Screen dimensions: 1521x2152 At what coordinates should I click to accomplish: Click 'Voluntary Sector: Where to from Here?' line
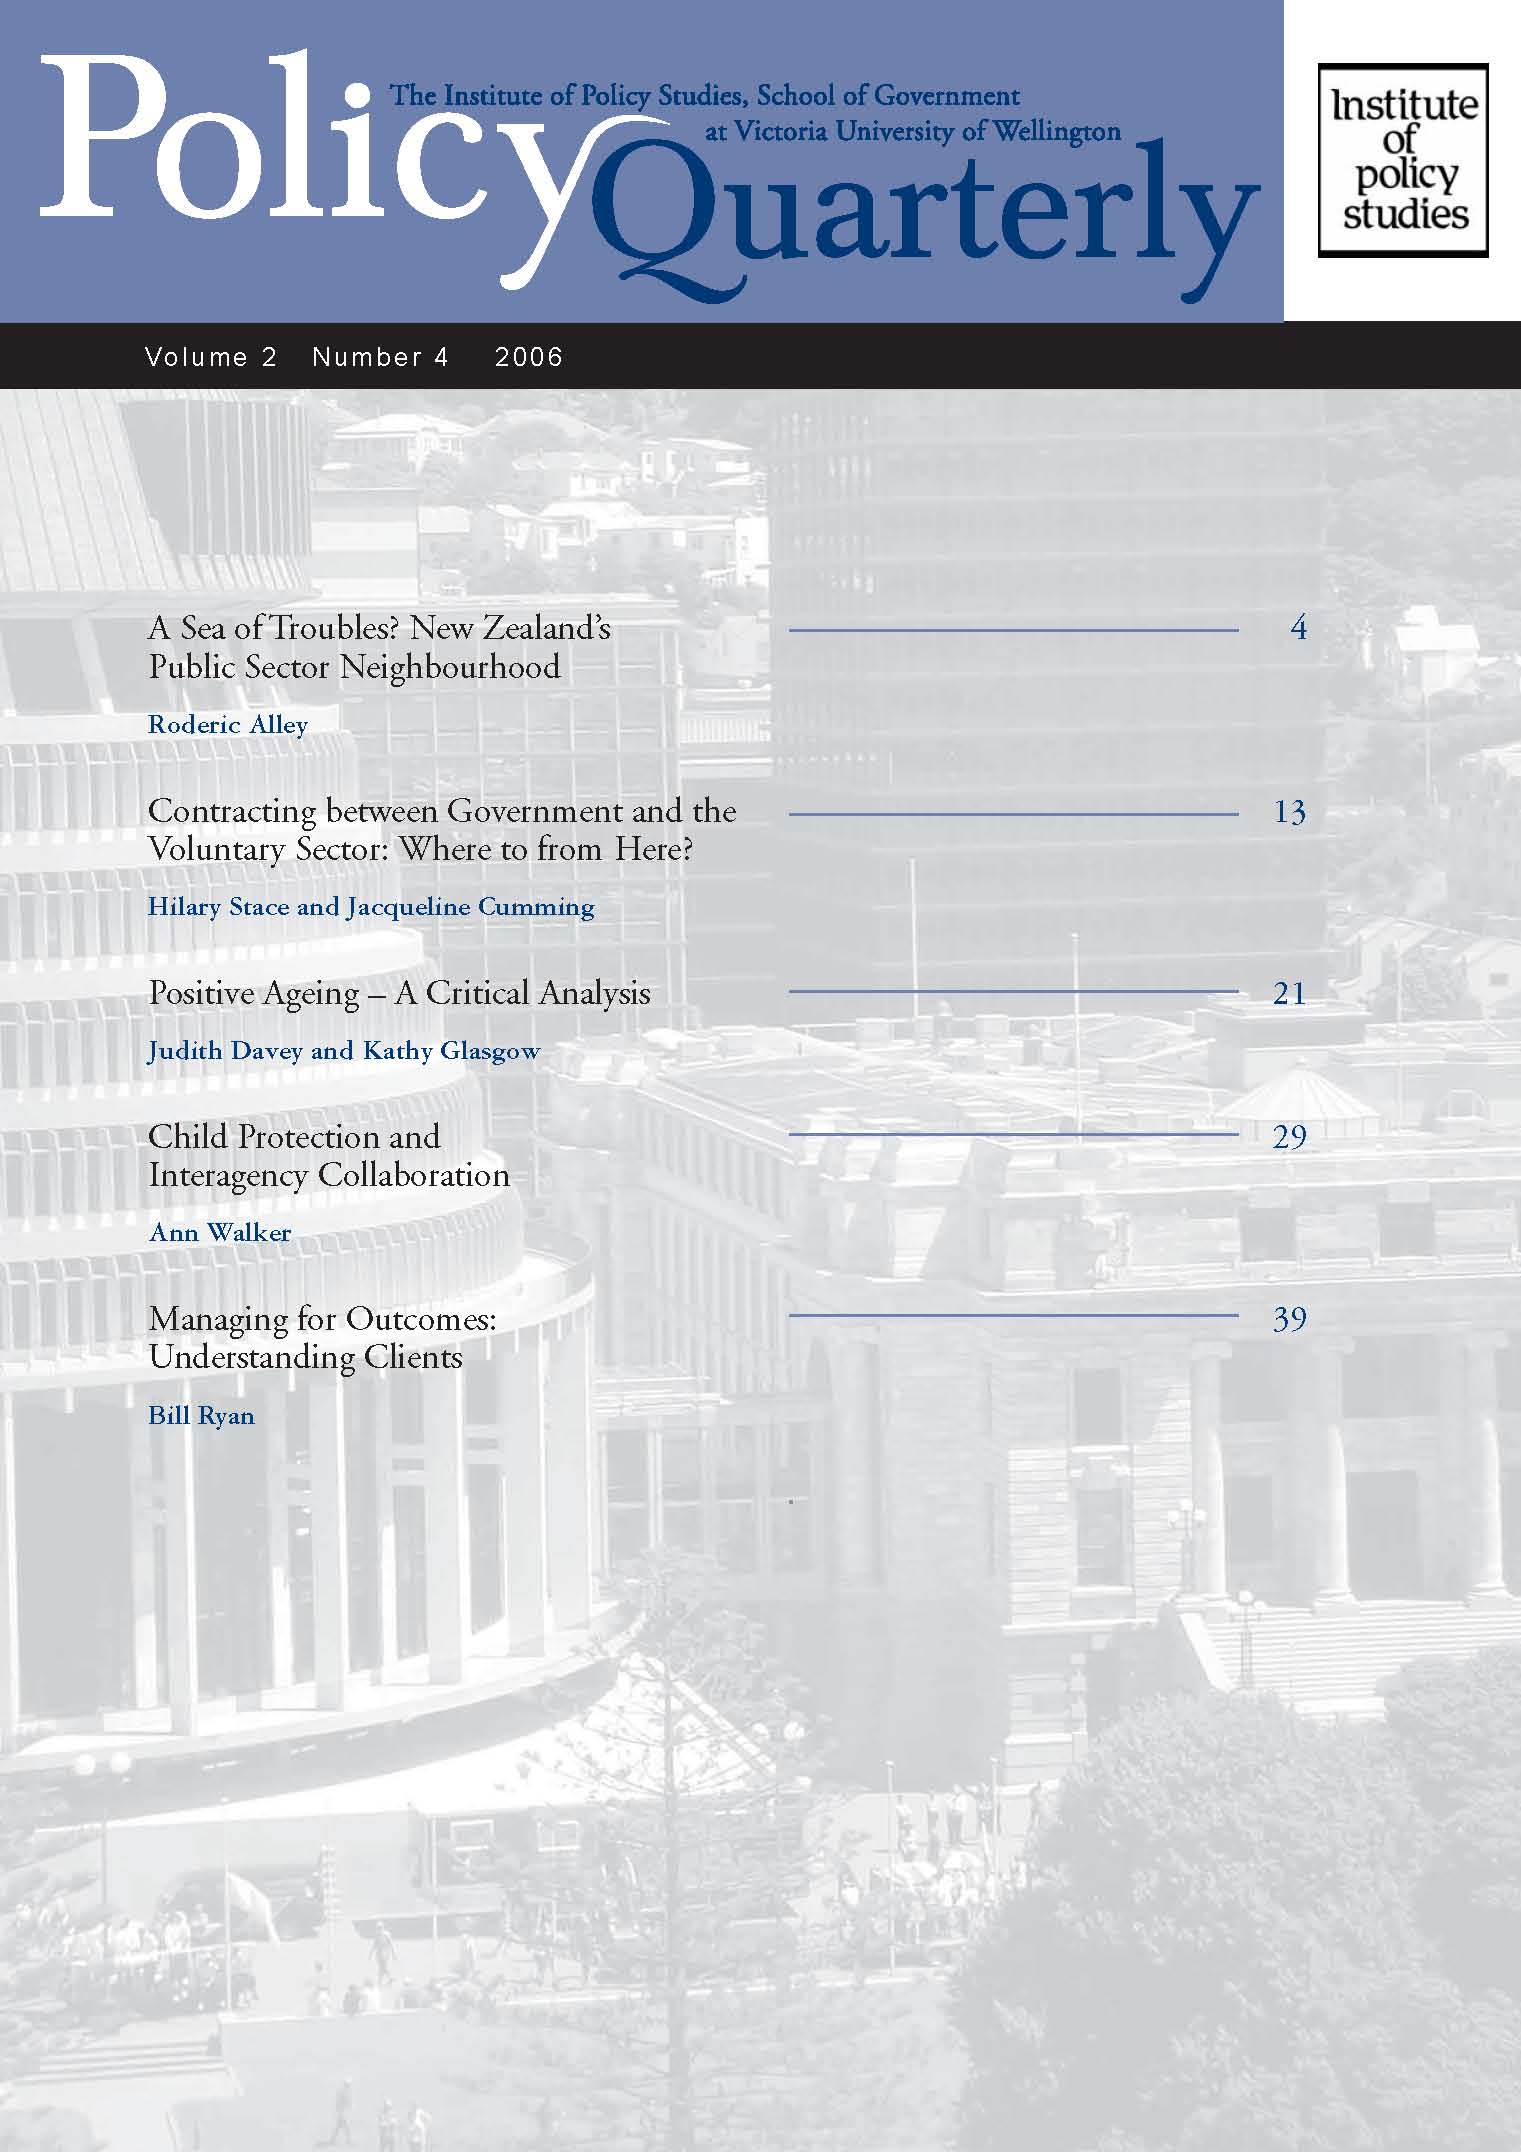421,850
